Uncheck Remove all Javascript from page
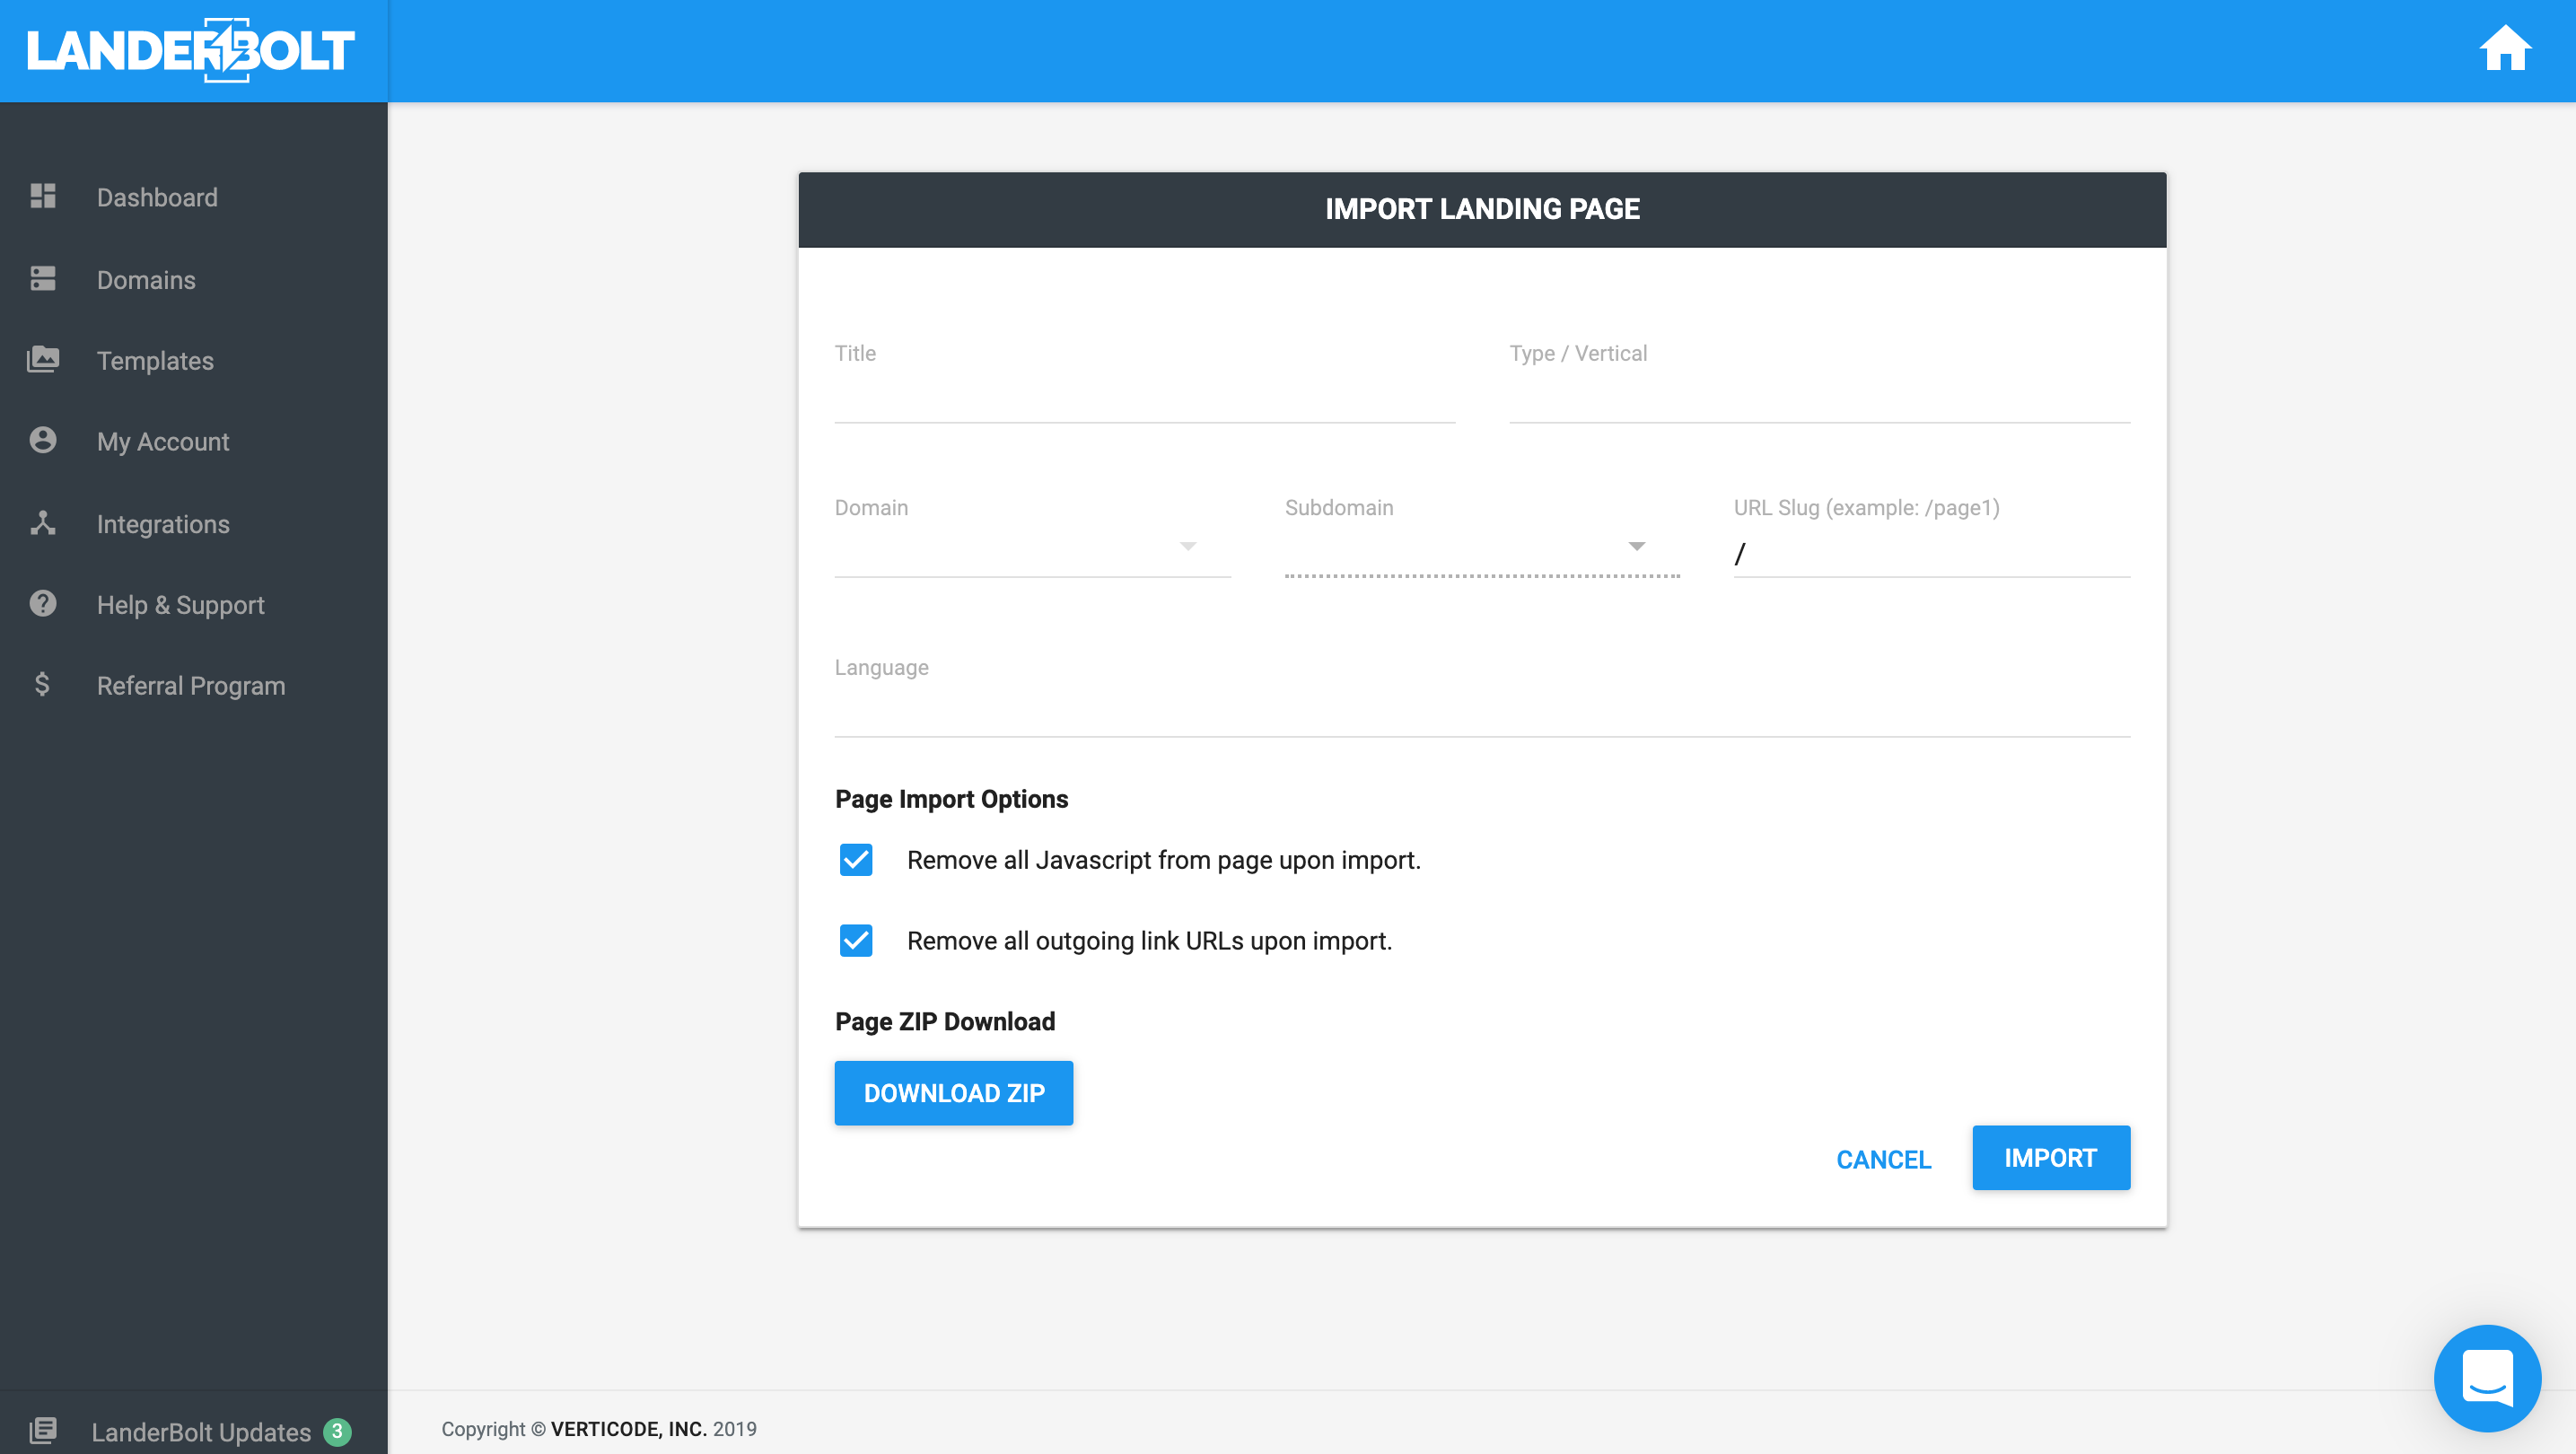Image resolution: width=2576 pixels, height=1454 pixels. pos(856,860)
